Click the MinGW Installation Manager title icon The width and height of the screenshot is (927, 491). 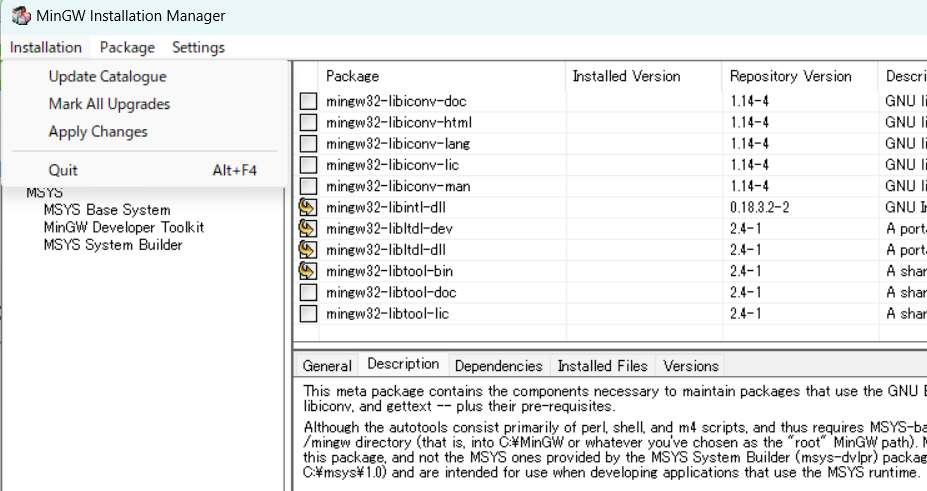(20, 16)
